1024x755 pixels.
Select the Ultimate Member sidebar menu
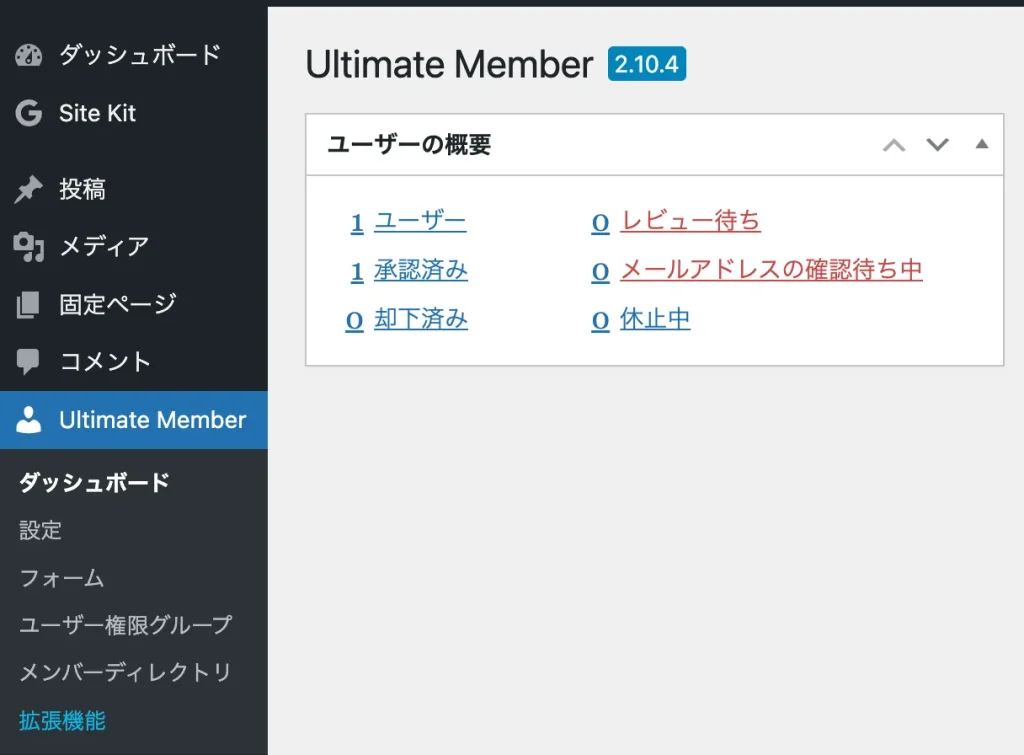click(134, 420)
